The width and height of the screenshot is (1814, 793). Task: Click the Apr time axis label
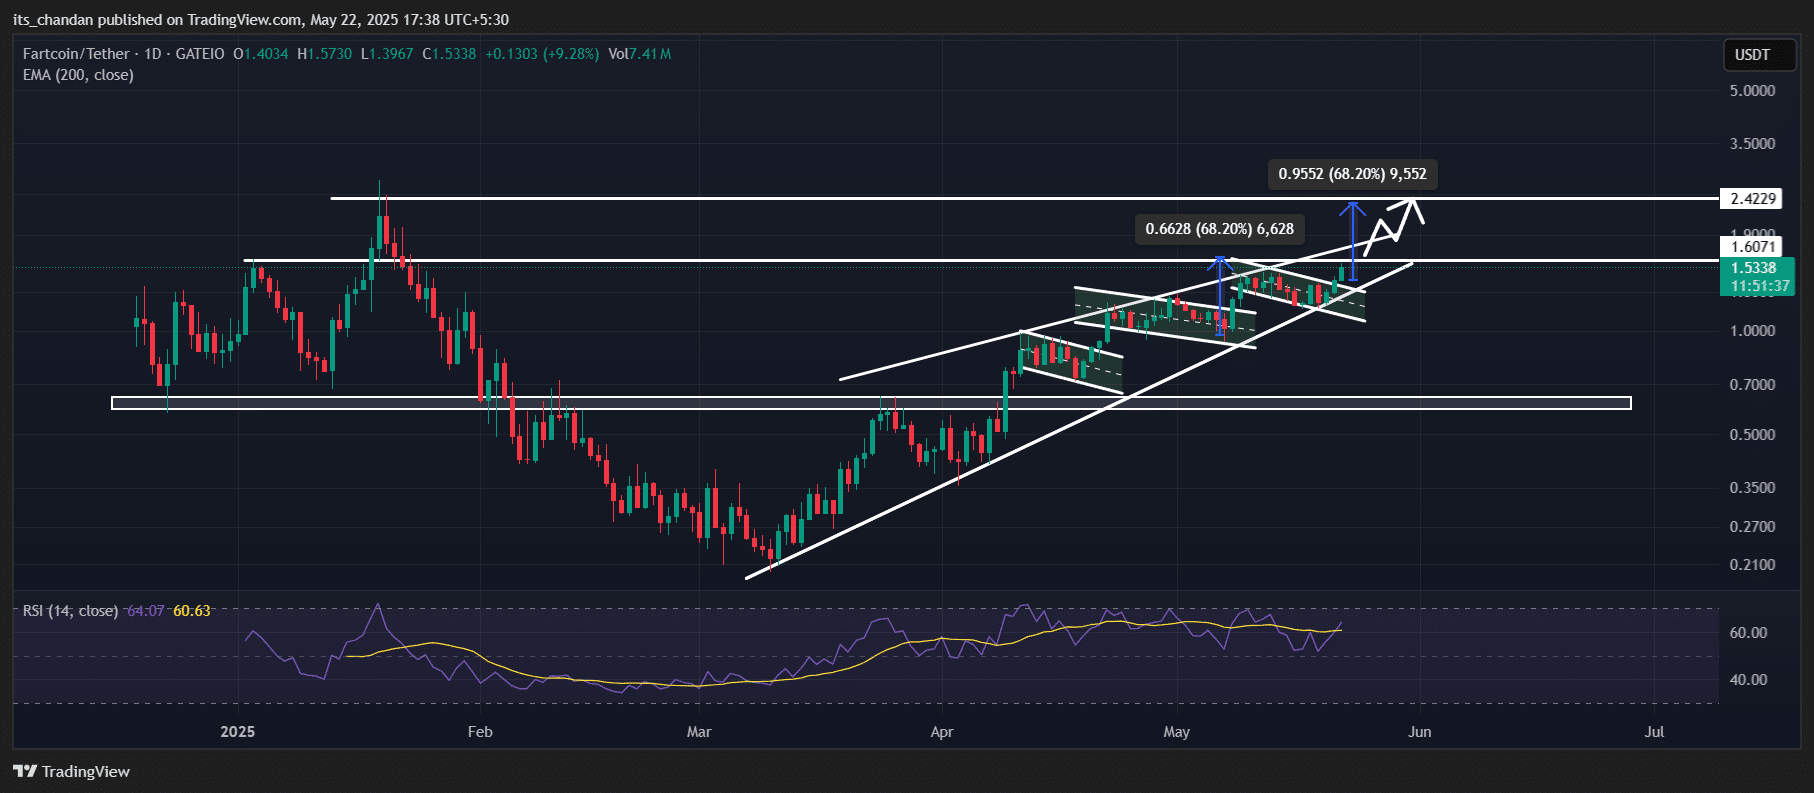942,732
